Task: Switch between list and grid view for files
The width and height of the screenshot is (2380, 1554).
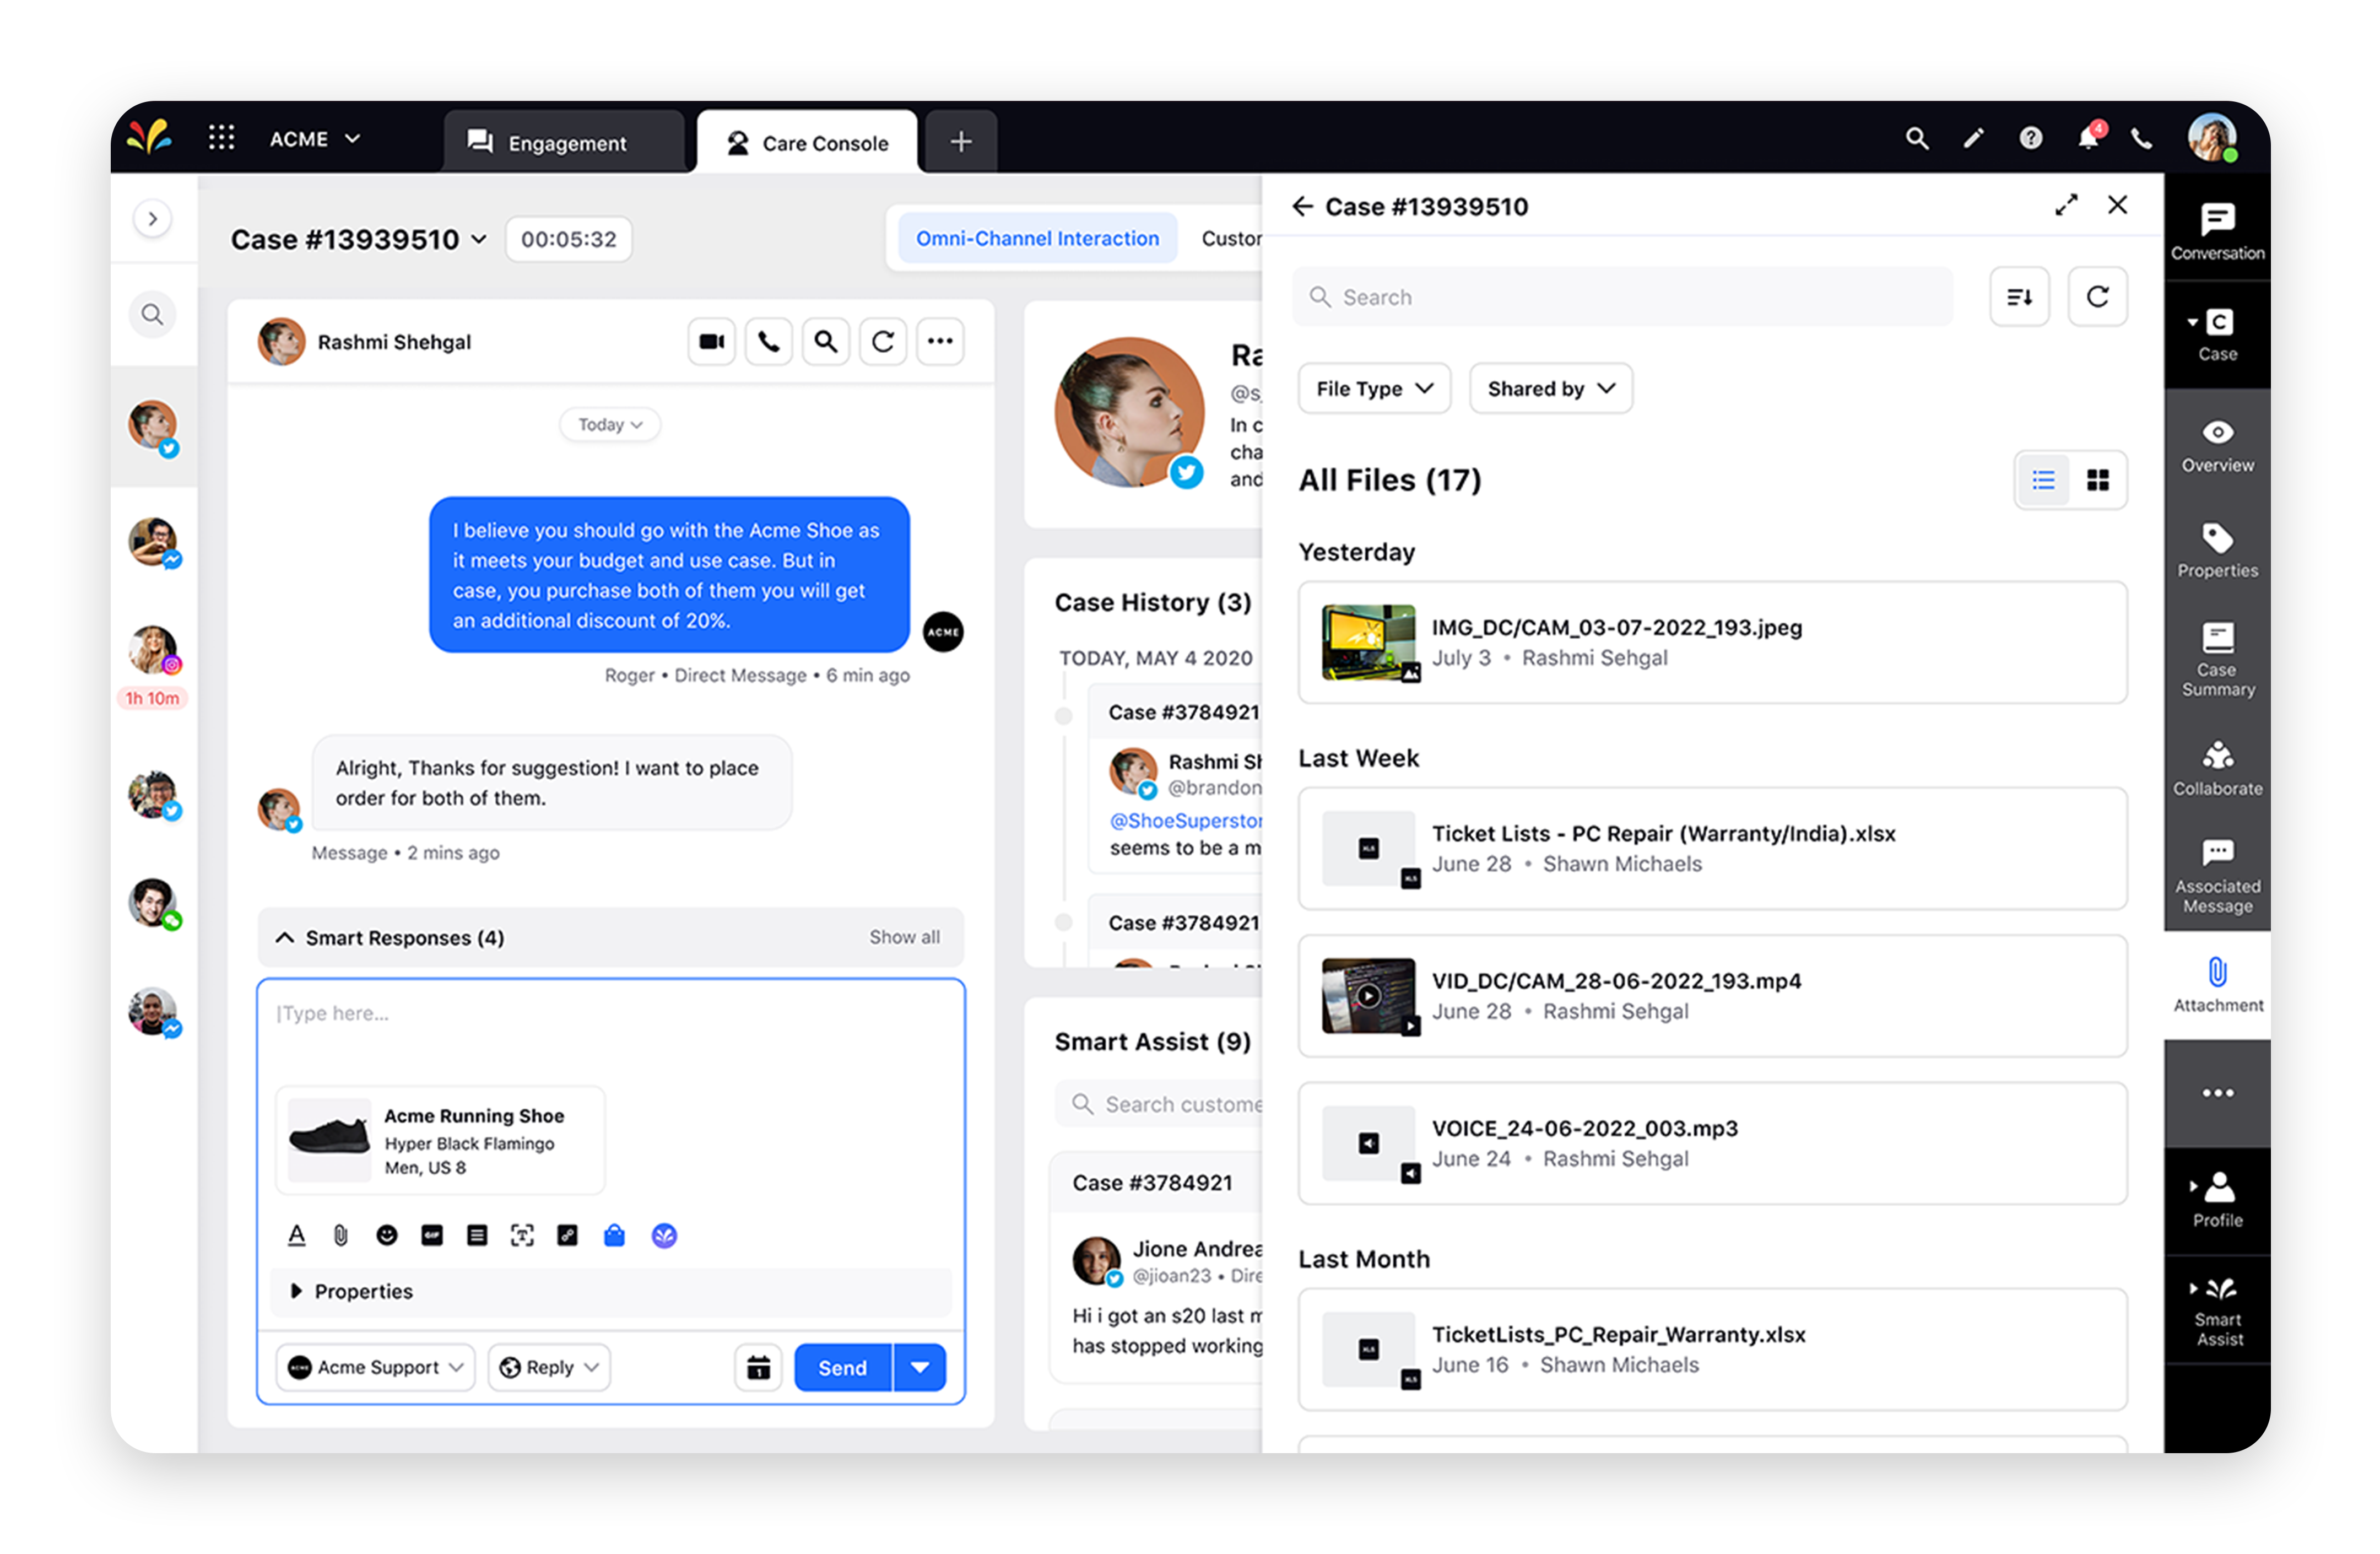Action: pyautogui.click(x=2070, y=480)
